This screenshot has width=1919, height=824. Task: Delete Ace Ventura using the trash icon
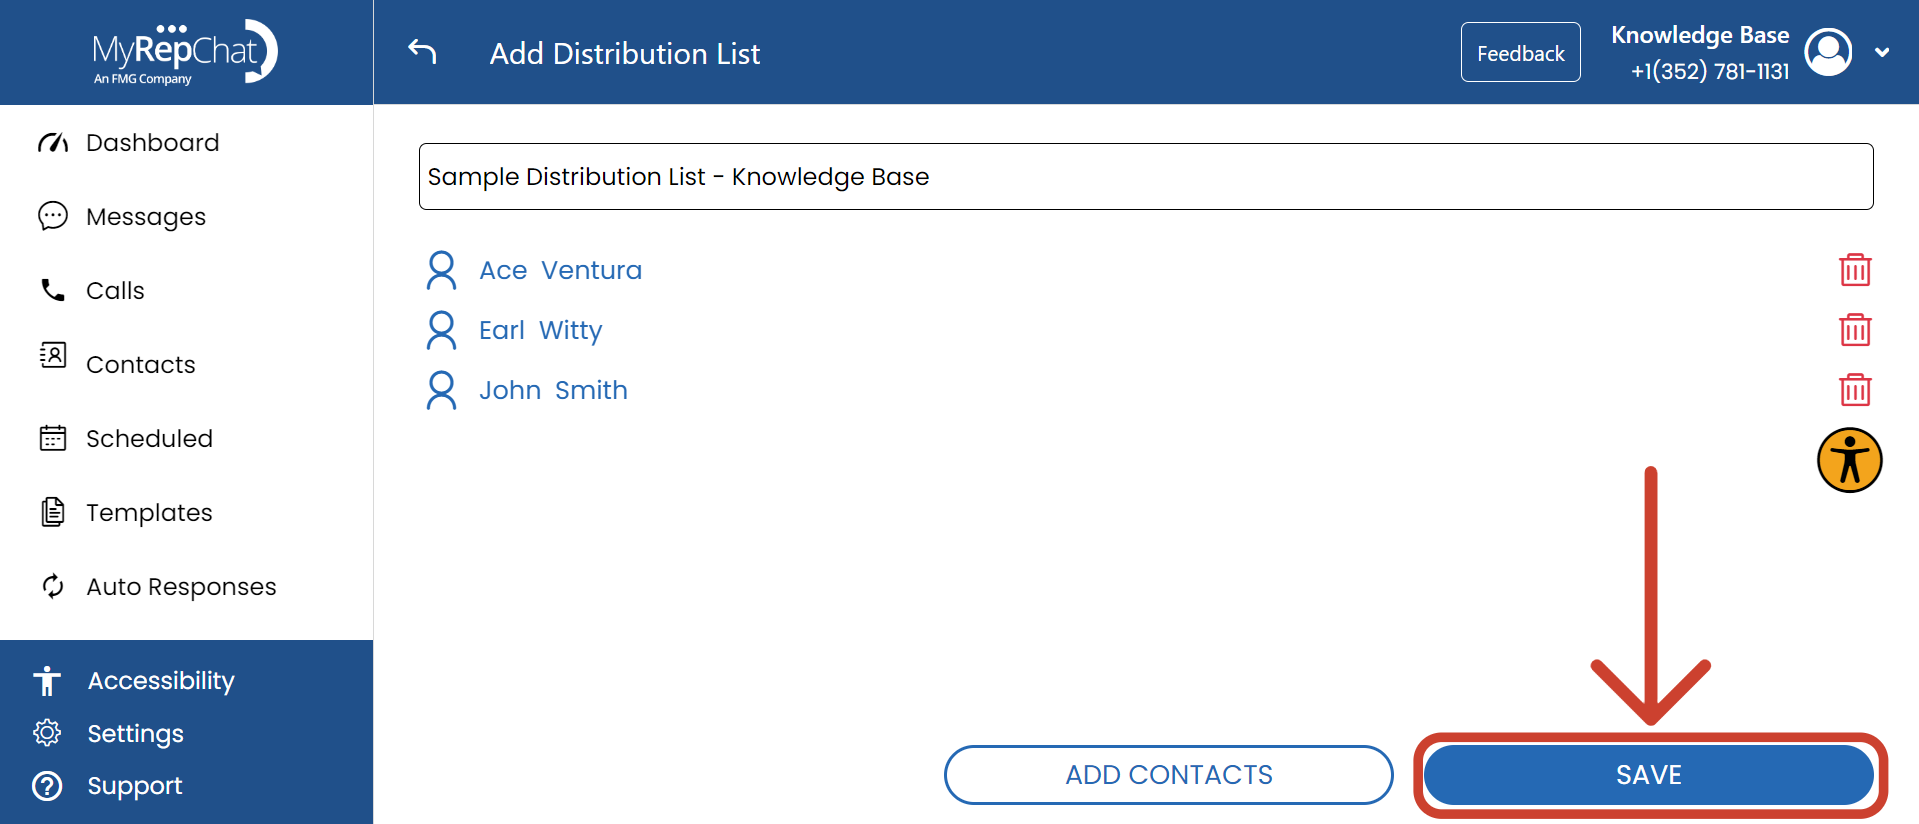1855,270
